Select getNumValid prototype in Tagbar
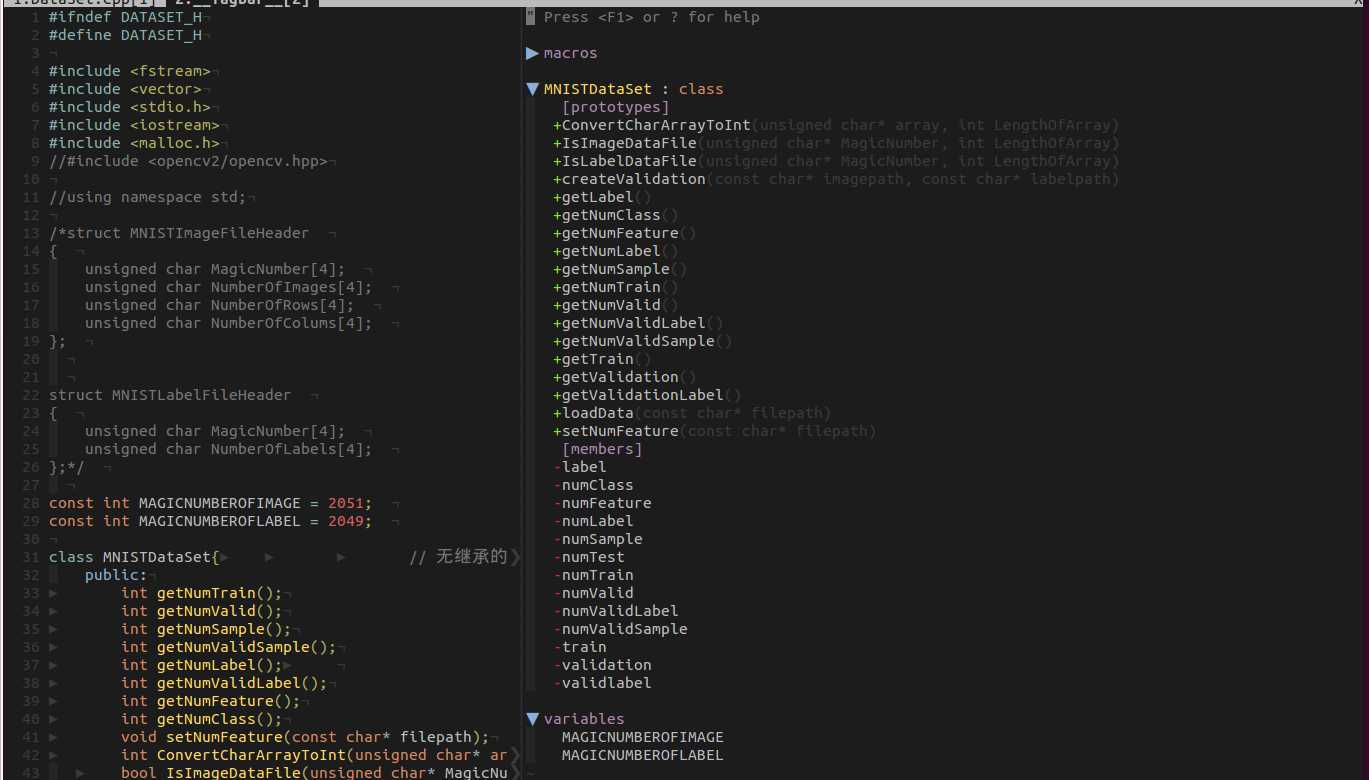 coord(611,305)
